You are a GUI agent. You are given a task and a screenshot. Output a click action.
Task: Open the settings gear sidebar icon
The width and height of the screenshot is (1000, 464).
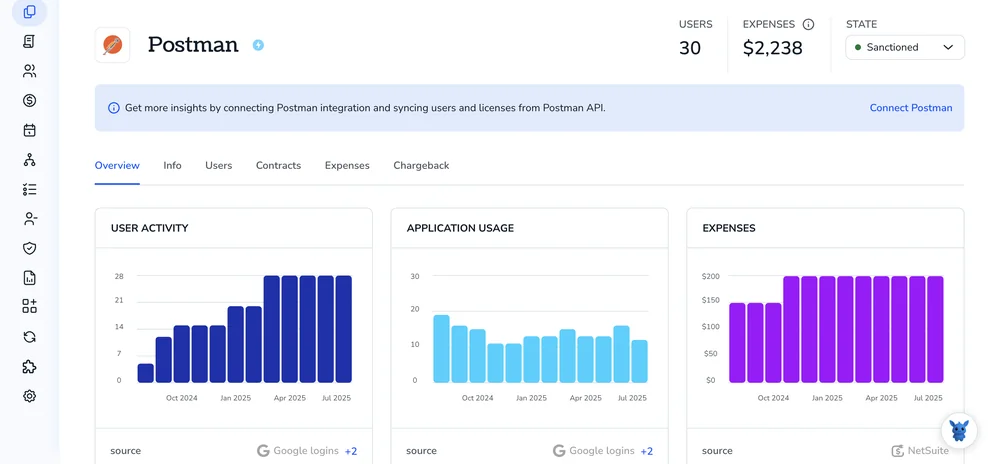(29, 396)
